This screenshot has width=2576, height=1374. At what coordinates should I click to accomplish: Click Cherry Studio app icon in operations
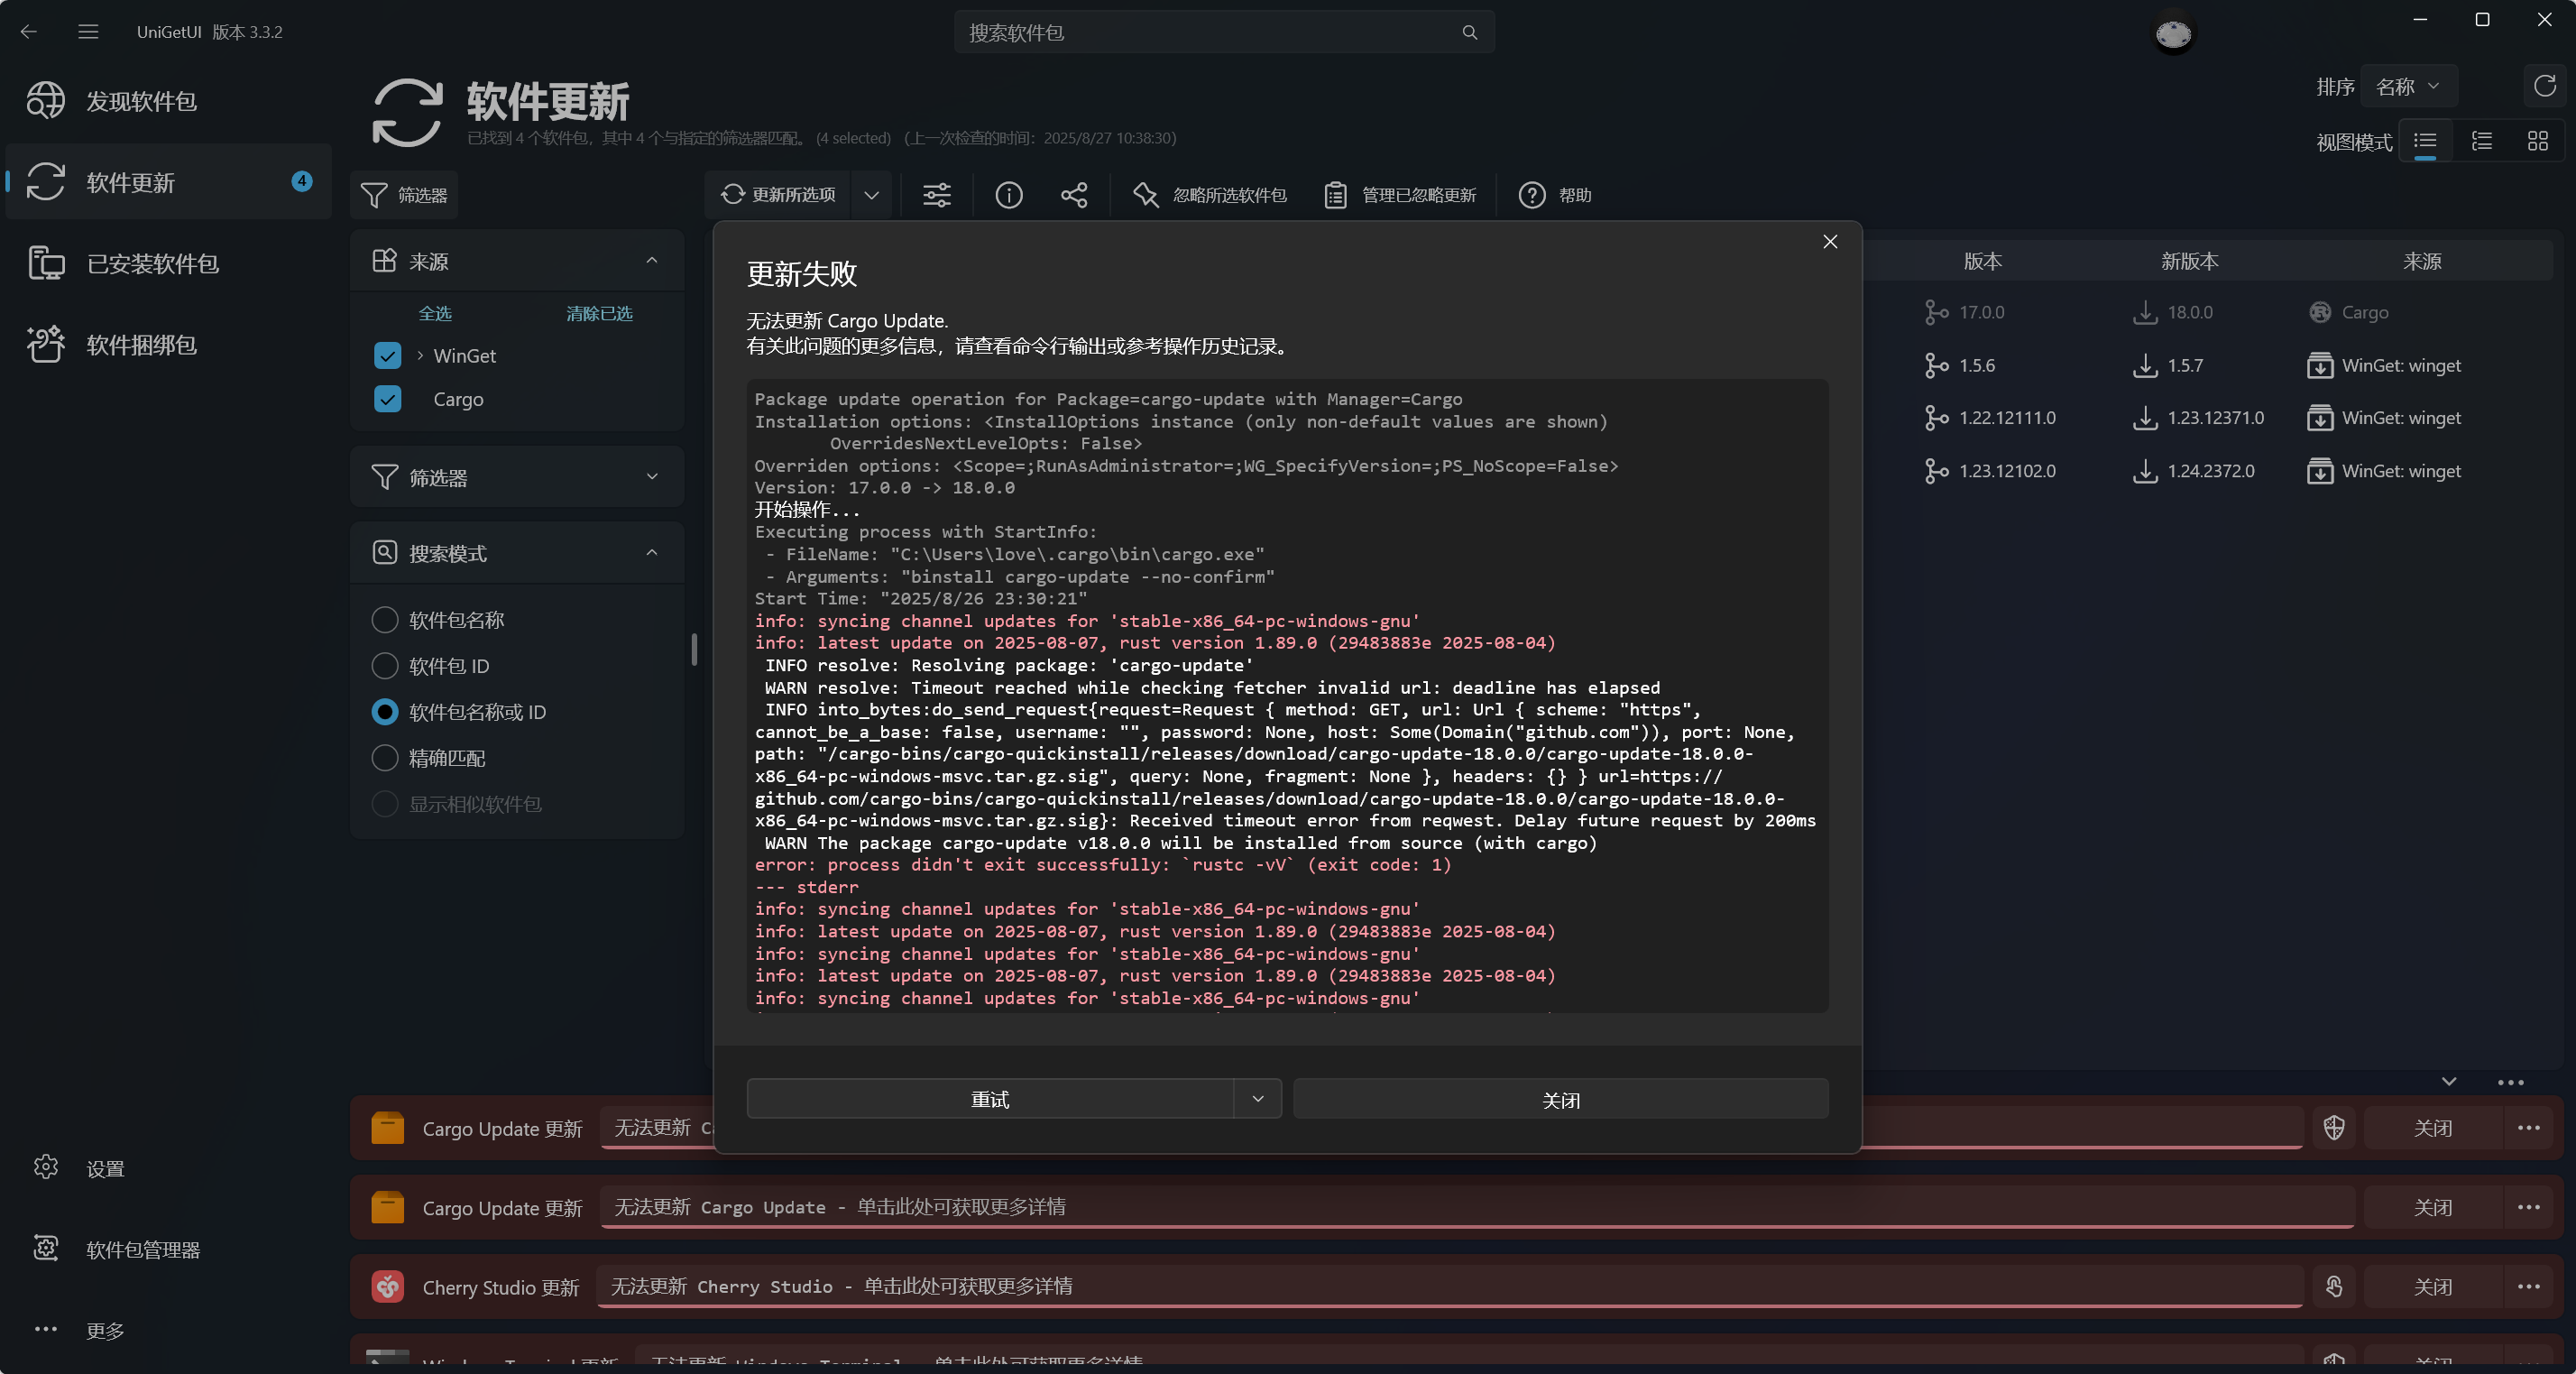click(x=387, y=1286)
